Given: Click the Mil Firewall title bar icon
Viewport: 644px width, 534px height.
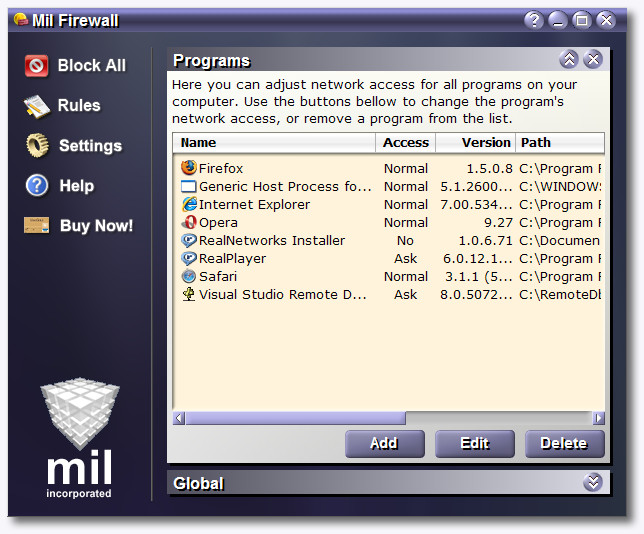Looking at the screenshot, I should [x=21, y=19].
